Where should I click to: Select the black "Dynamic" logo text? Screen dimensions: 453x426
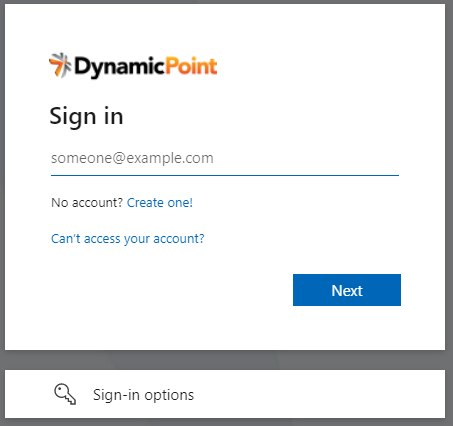(119, 67)
